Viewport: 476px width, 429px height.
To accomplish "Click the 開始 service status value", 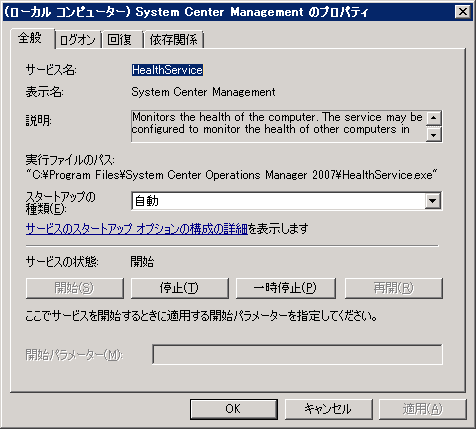I will tap(142, 262).
